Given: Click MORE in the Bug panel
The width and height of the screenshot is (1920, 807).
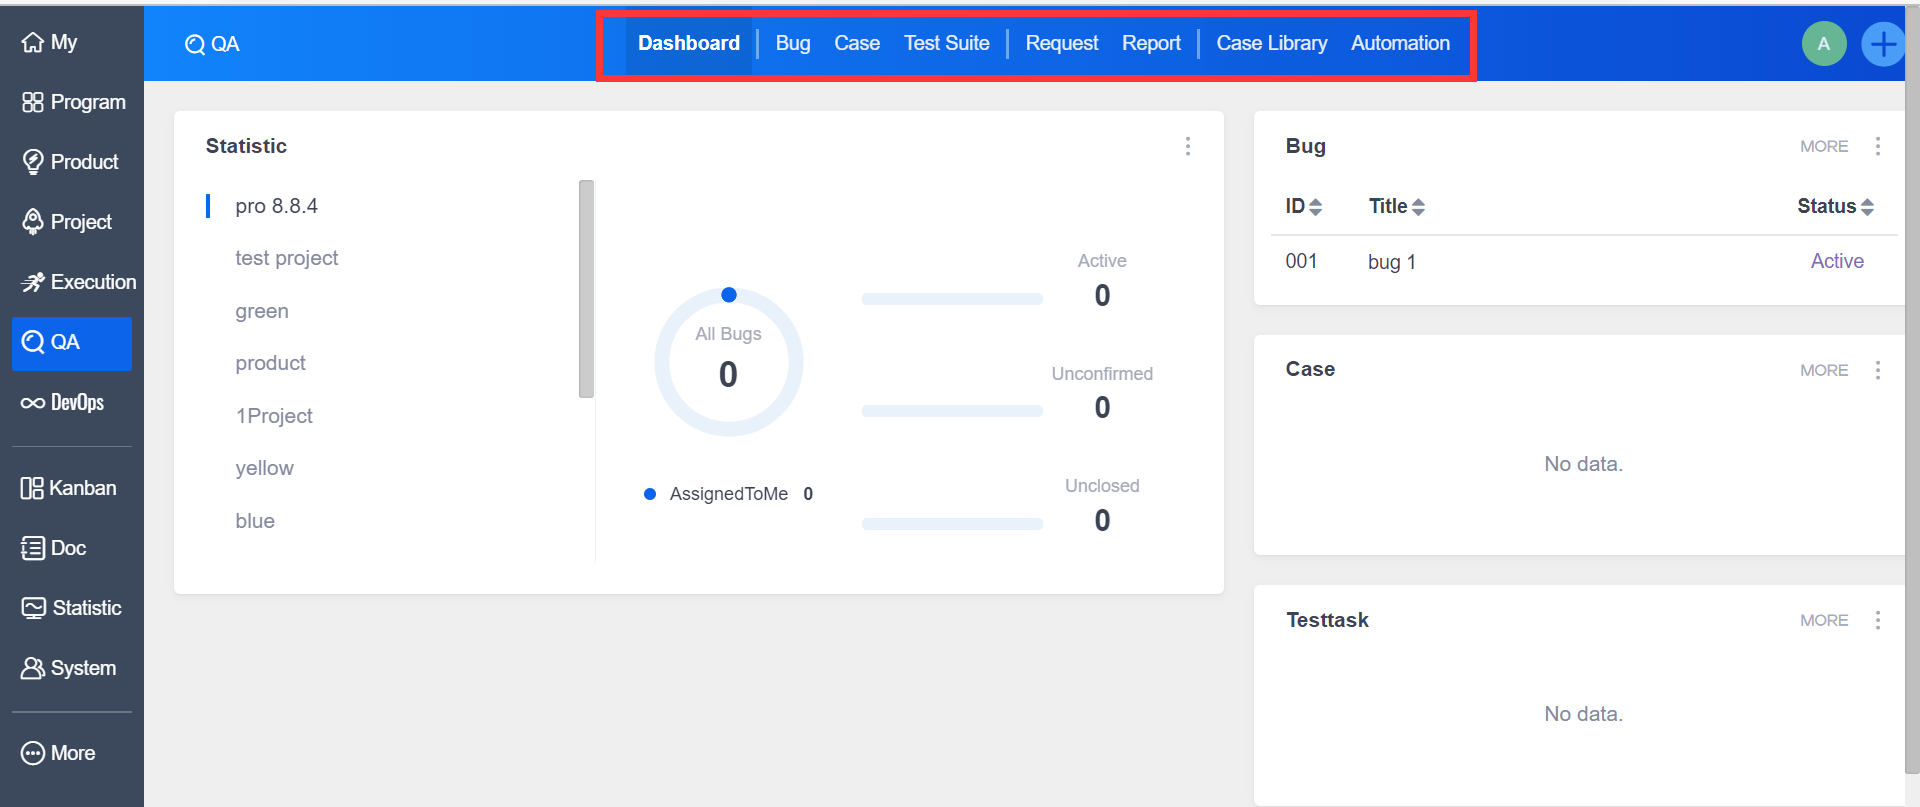Looking at the screenshot, I should pyautogui.click(x=1823, y=146).
